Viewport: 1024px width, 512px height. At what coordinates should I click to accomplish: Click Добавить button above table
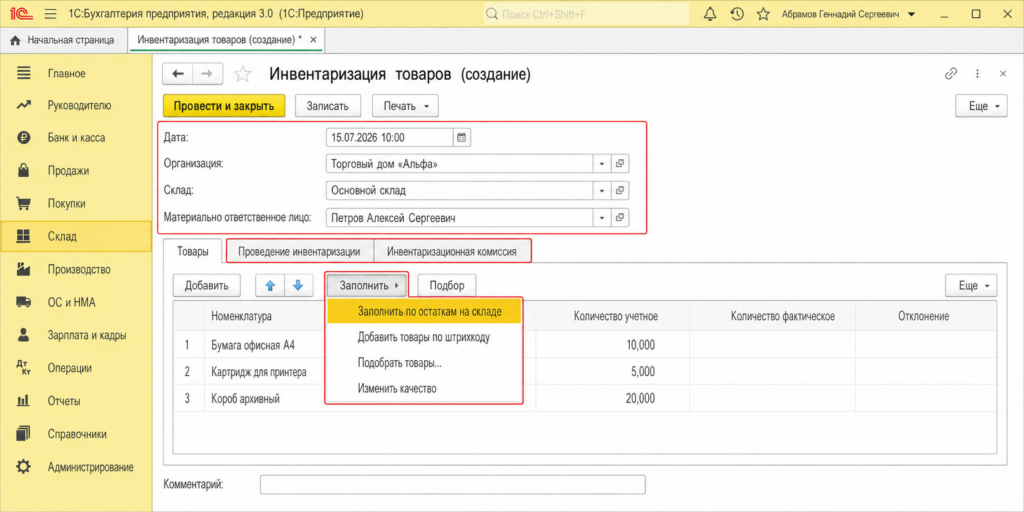206,285
